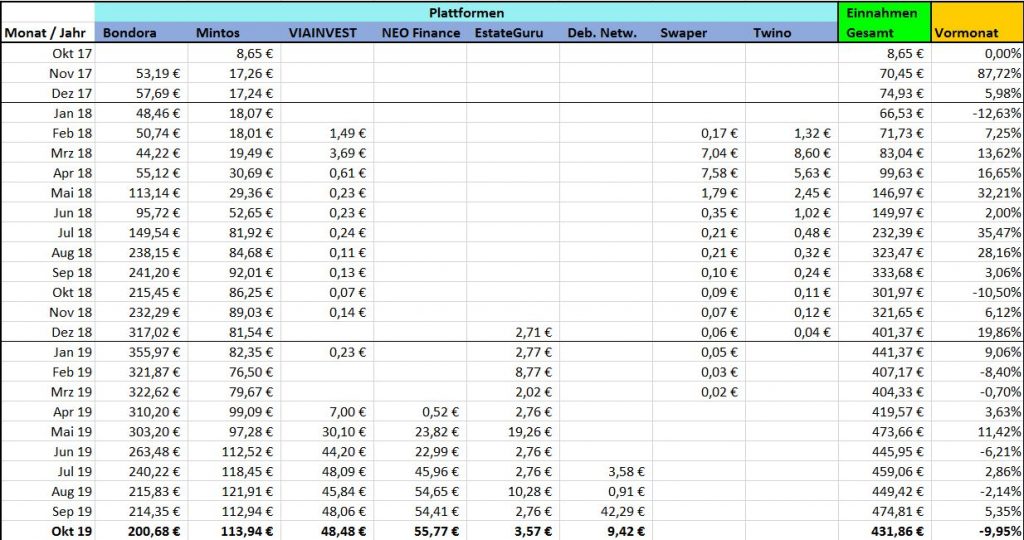Image resolution: width=1024 pixels, height=540 pixels.
Task: Select Bondora value 113,14 € in Mai 18
Action: (142, 193)
